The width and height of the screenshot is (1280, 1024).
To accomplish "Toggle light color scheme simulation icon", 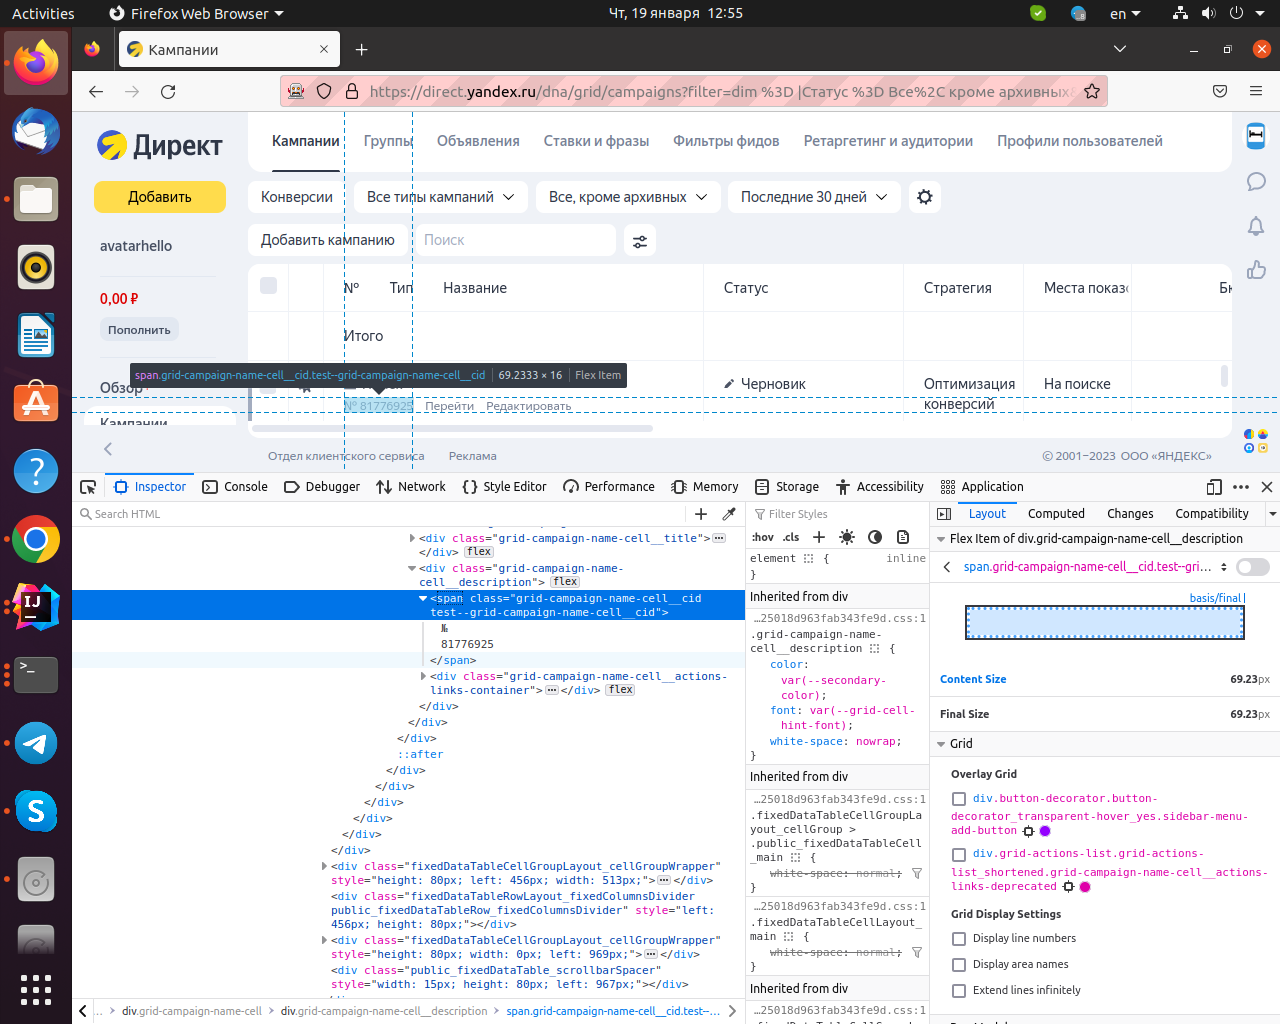I will [847, 537].
